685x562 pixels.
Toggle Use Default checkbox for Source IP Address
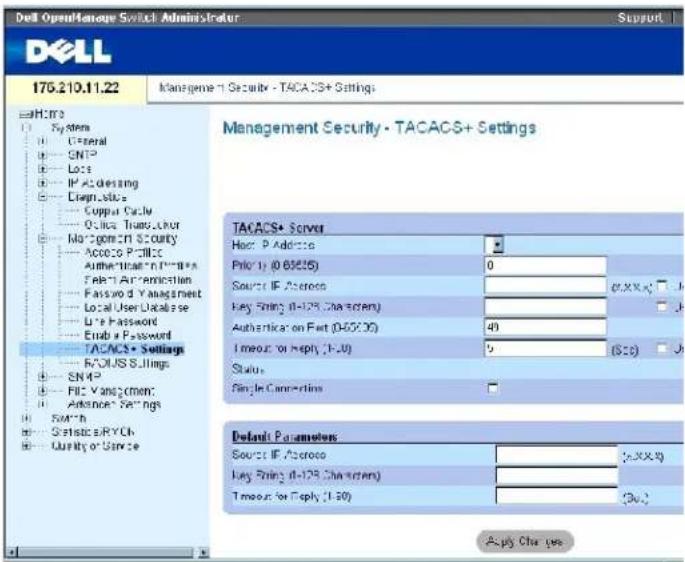662,286
